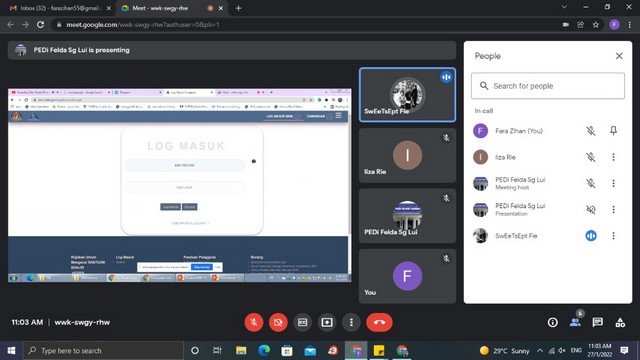640x360 pixels.
Task: Close the People panel
Action: click(619, 56)
